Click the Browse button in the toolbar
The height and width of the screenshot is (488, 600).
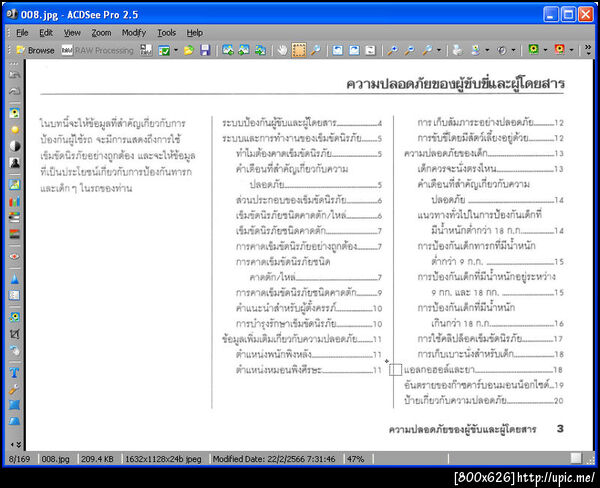35,50
